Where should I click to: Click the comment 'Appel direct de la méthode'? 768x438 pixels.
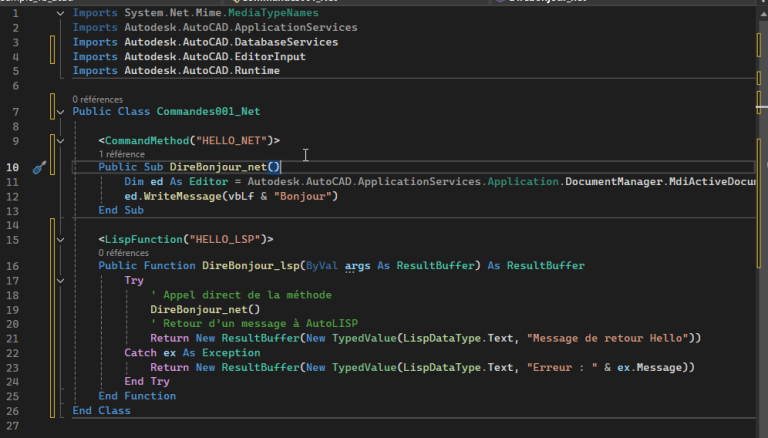(x=241, y=295)
